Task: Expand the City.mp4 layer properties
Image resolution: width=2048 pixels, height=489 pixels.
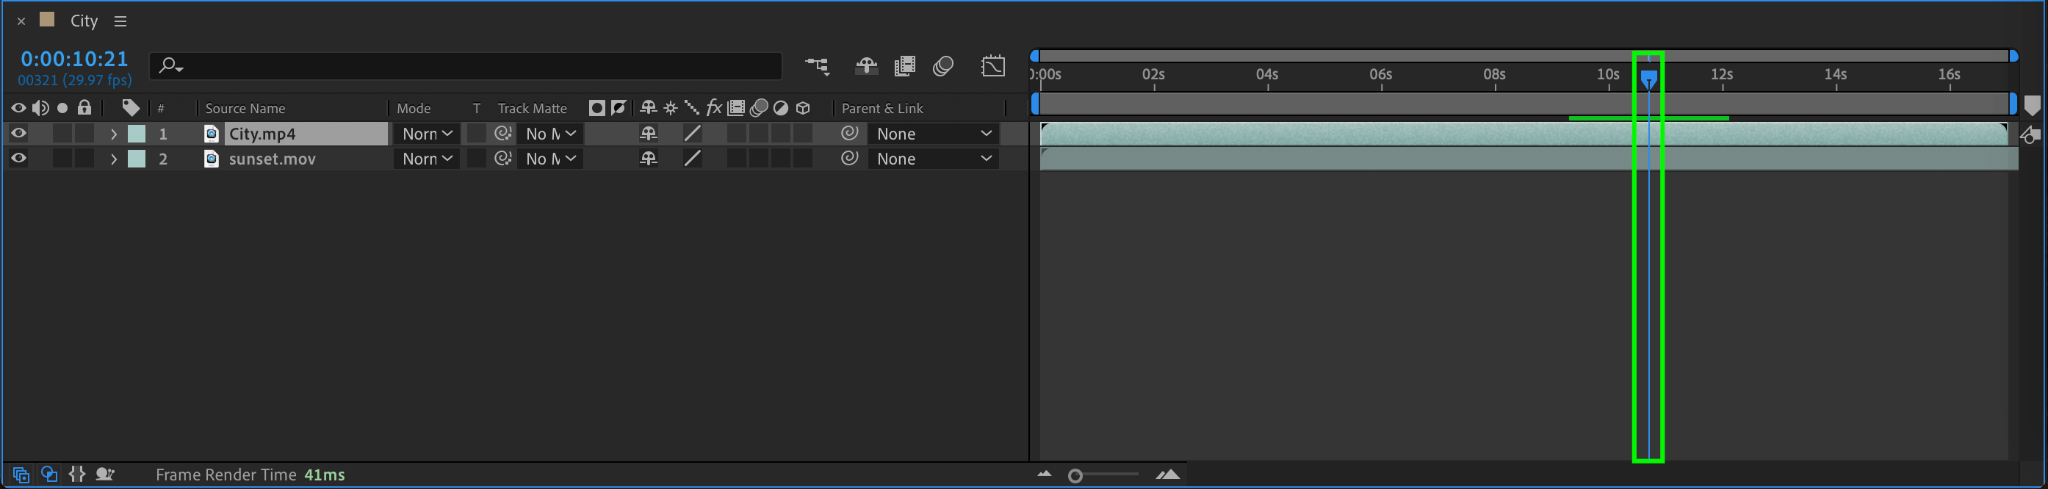Action: pyautogui.click(x=114, y=133)
